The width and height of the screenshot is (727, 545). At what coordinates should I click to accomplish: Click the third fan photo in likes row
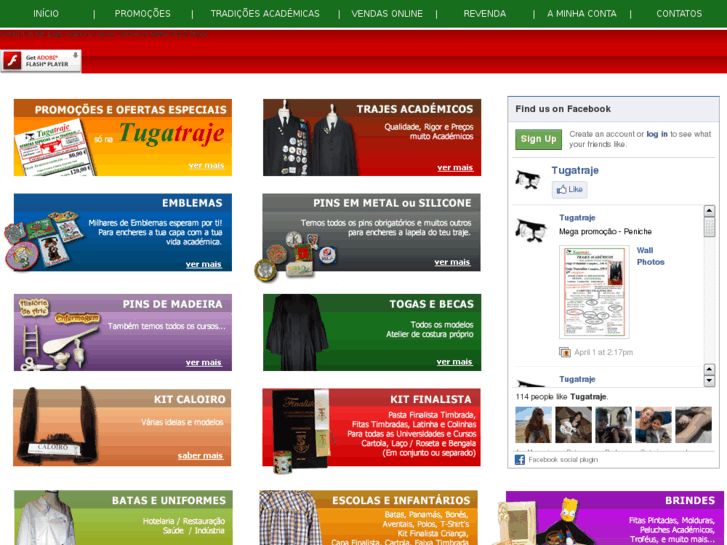[x=613, y=425]
